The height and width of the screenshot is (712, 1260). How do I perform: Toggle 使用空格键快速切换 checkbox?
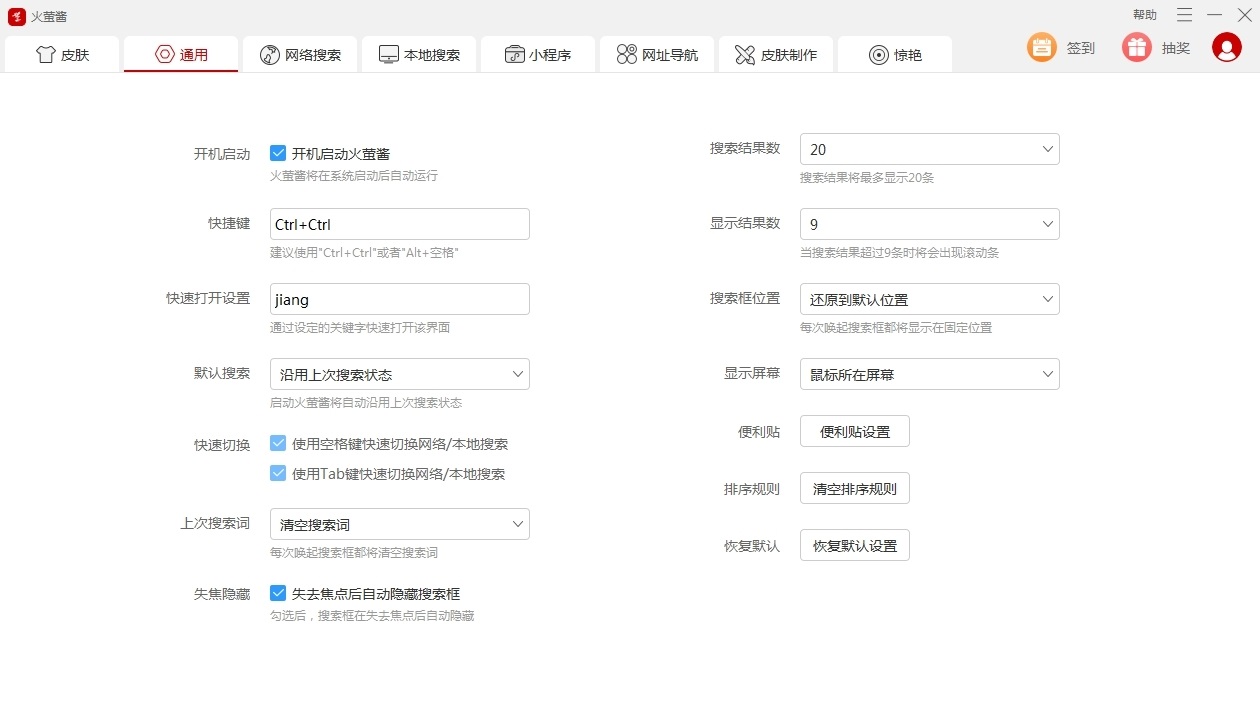[x=278, y=443]
